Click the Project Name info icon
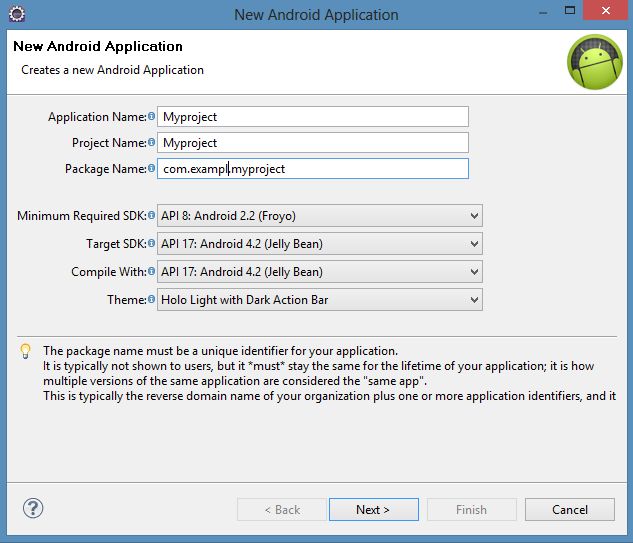The image size is (633, 543). (x=152, y=143)
